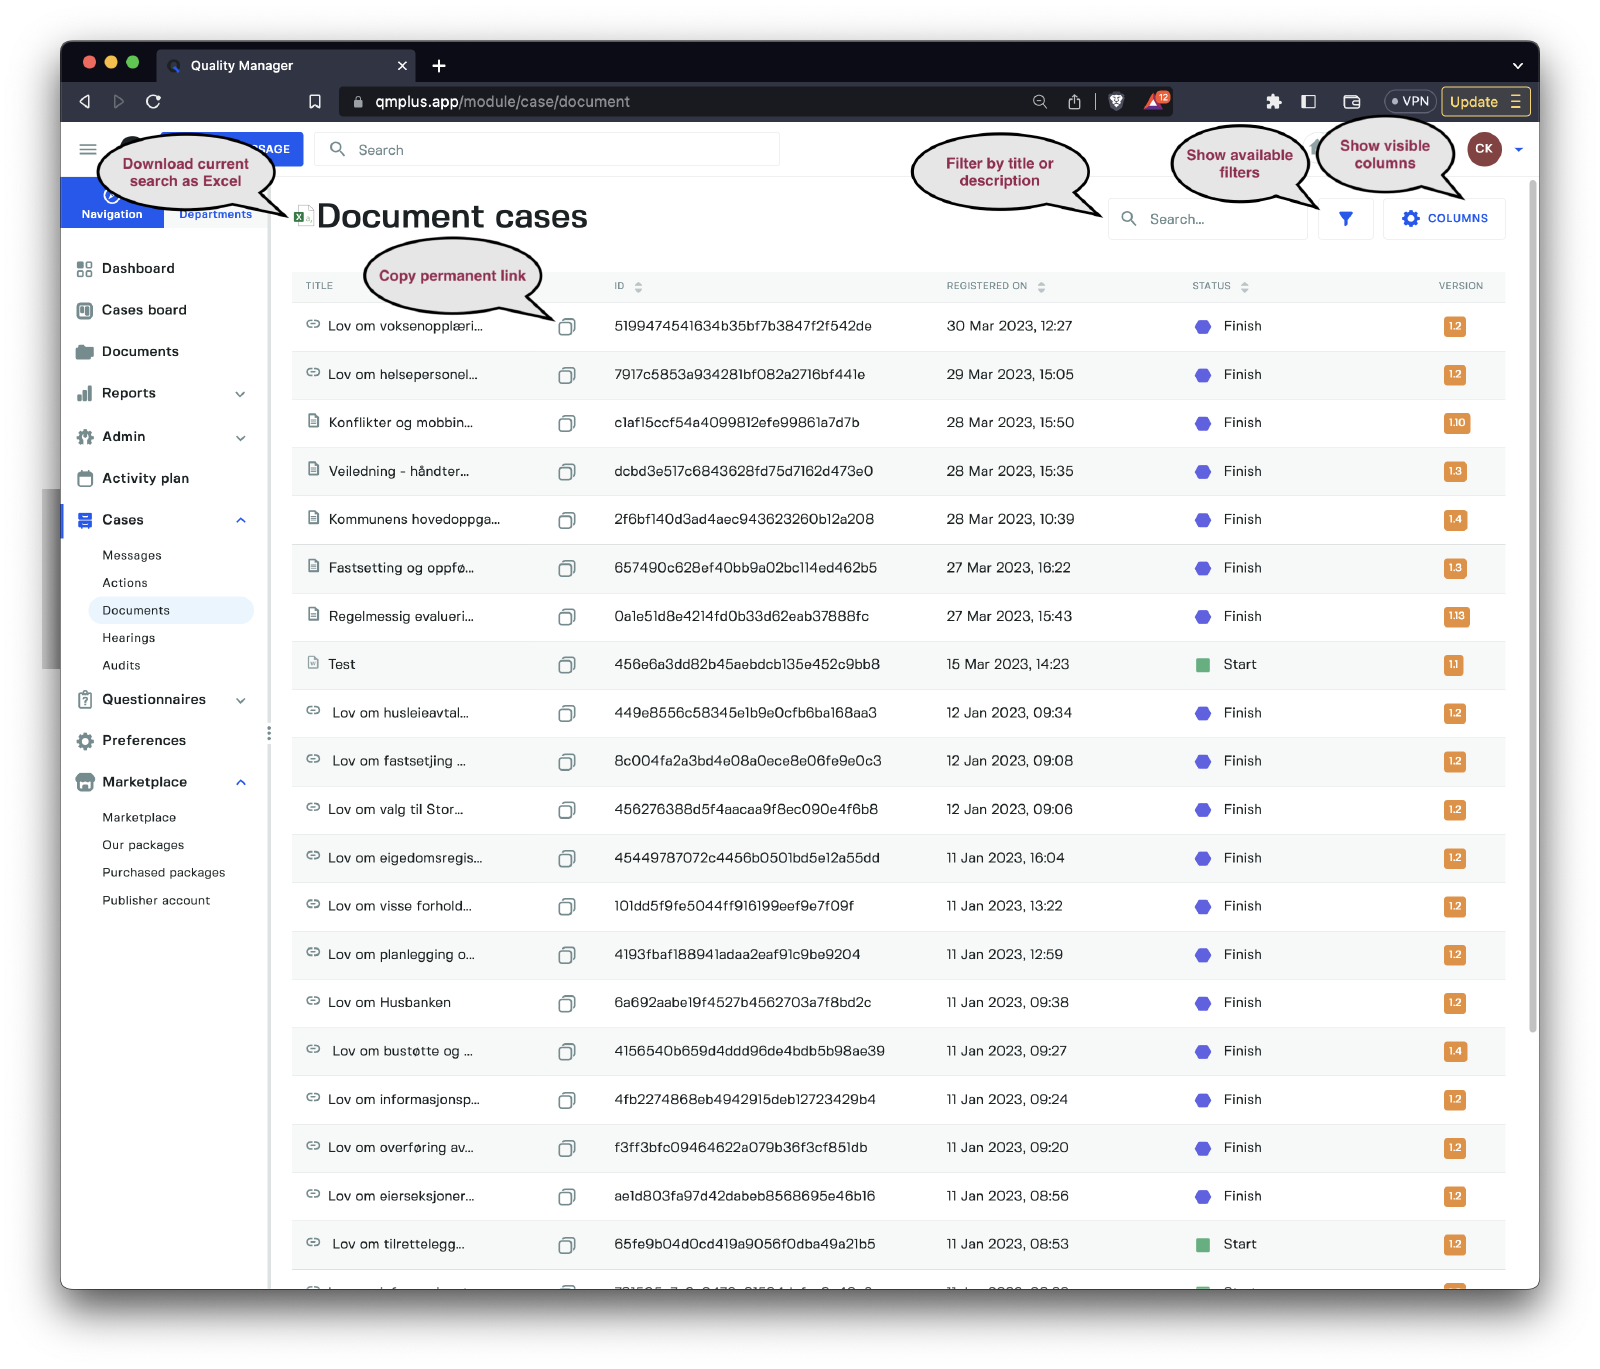This screenshot has height=1369, width=1600.
Task: Bookmark this page using the bookmark icon
Action: pos(315,101)
